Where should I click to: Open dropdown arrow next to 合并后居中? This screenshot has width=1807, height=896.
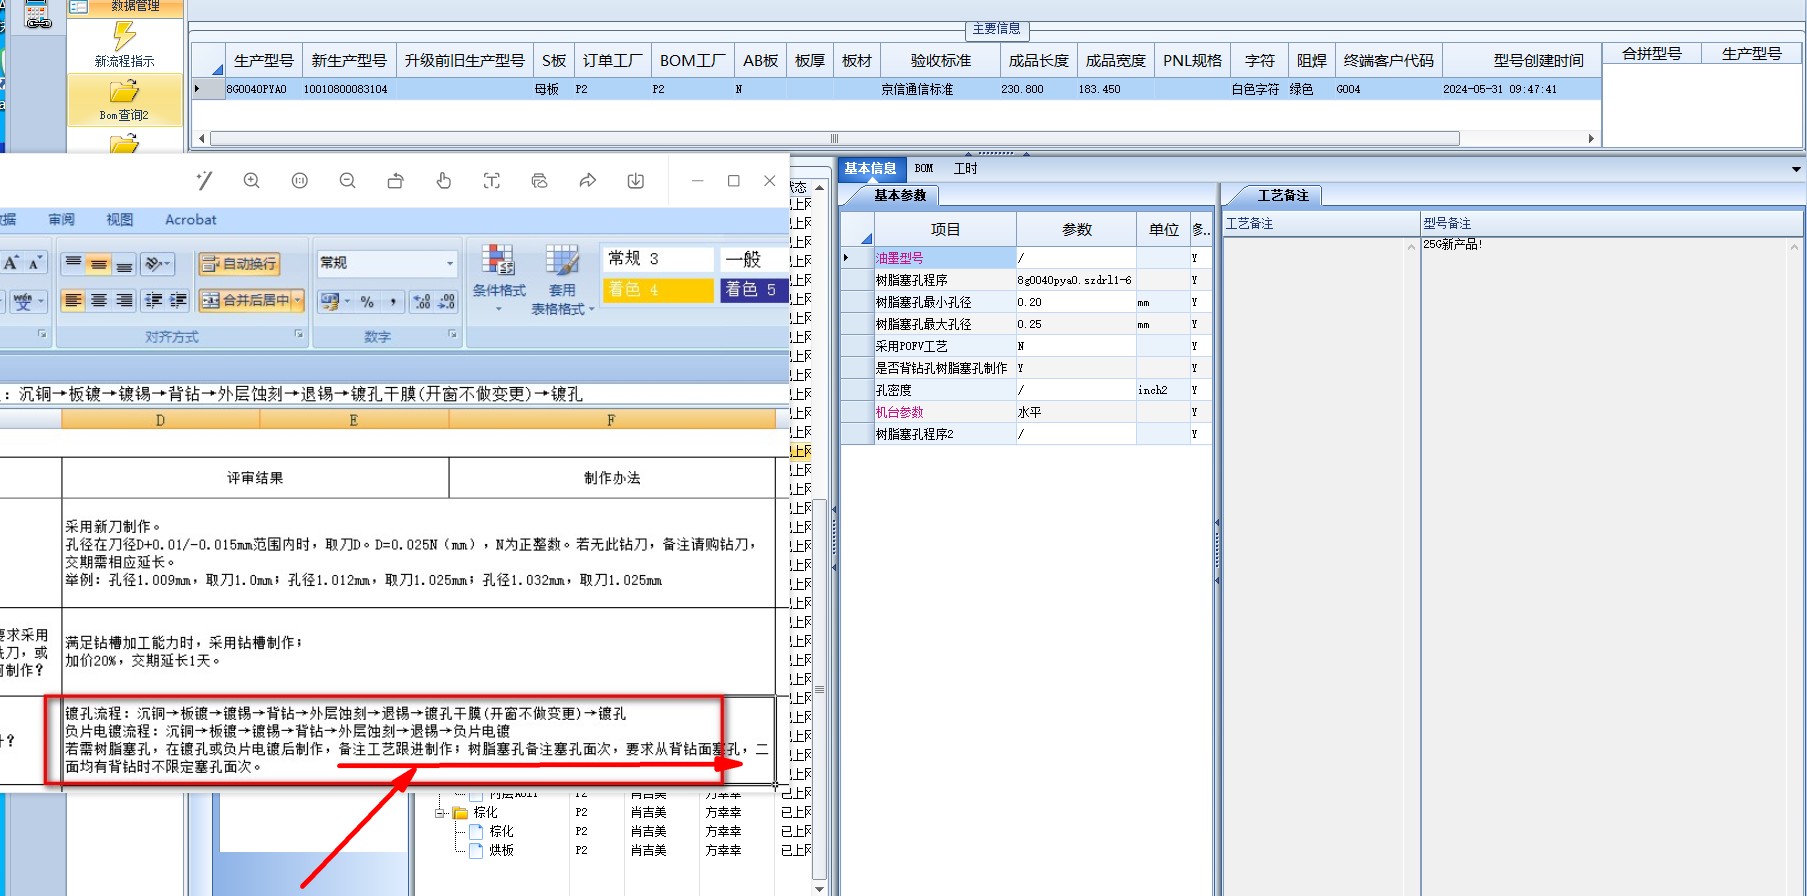coord(298,300)
